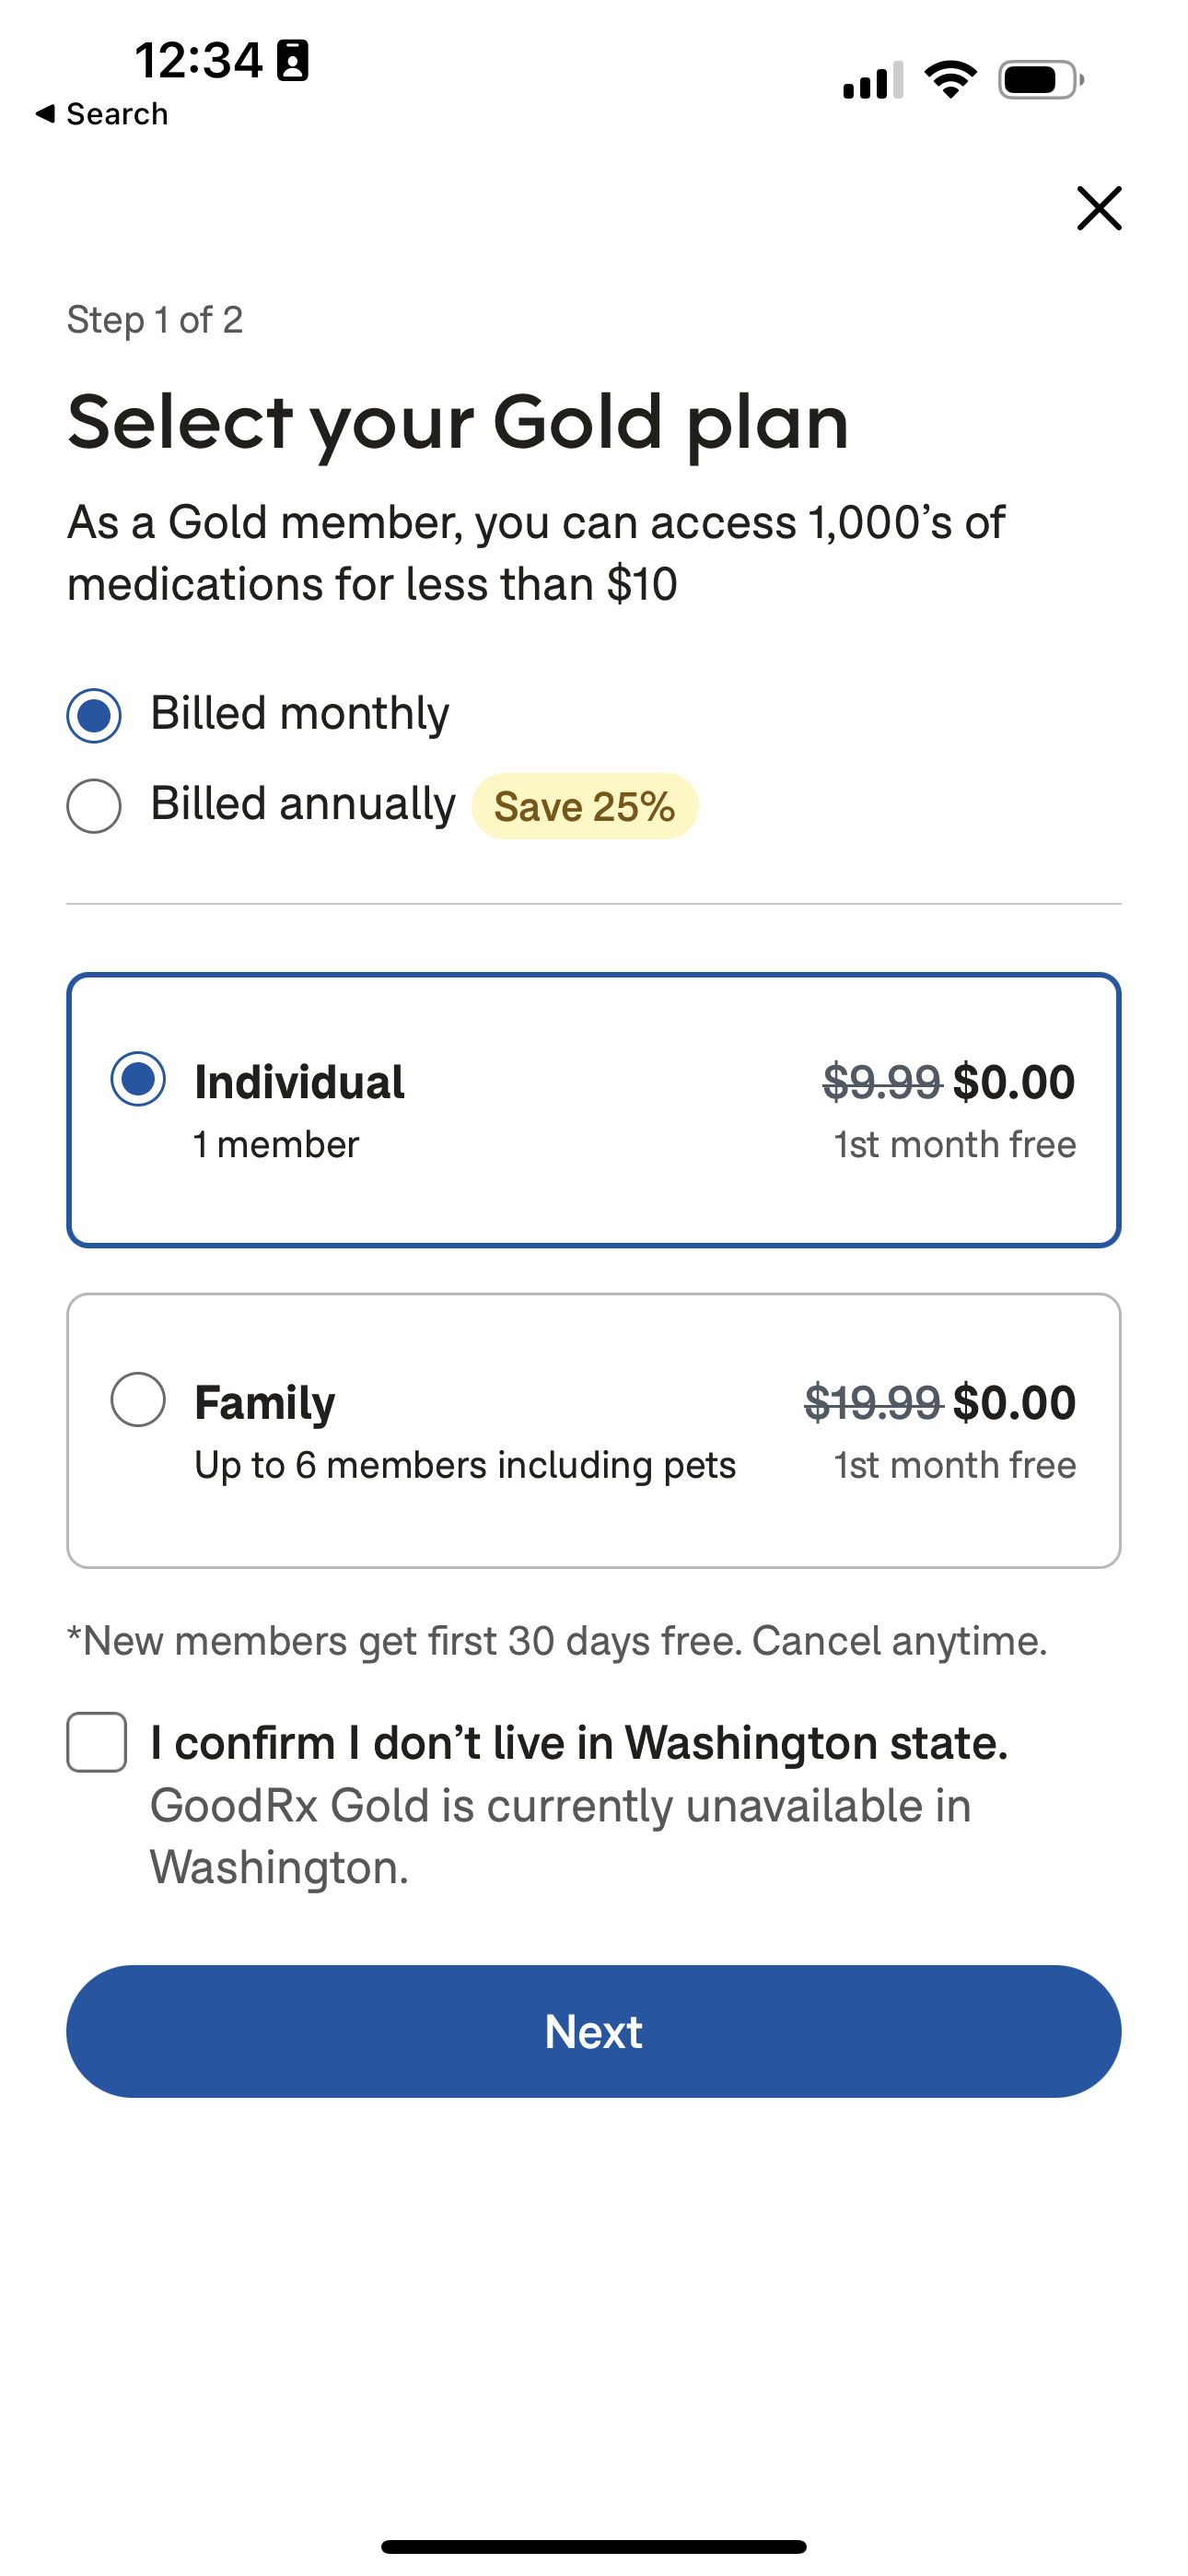Tap the contact card icon beside the clock
Screen dimensions: 1188x2576
point(292,61)
